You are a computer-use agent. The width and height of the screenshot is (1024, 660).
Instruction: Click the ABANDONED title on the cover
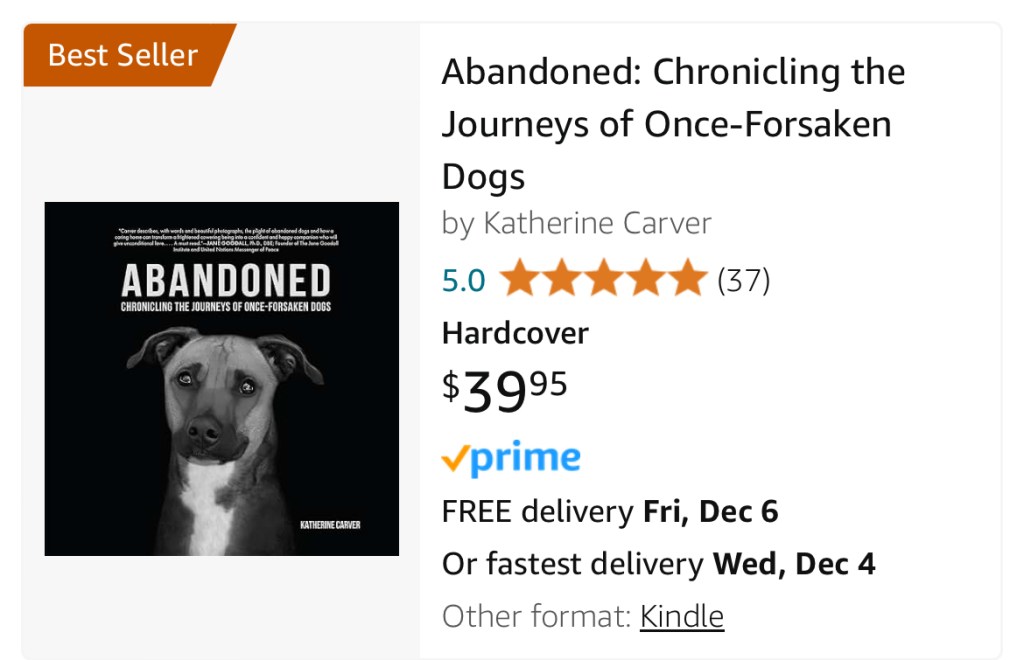tap(225, 280)
